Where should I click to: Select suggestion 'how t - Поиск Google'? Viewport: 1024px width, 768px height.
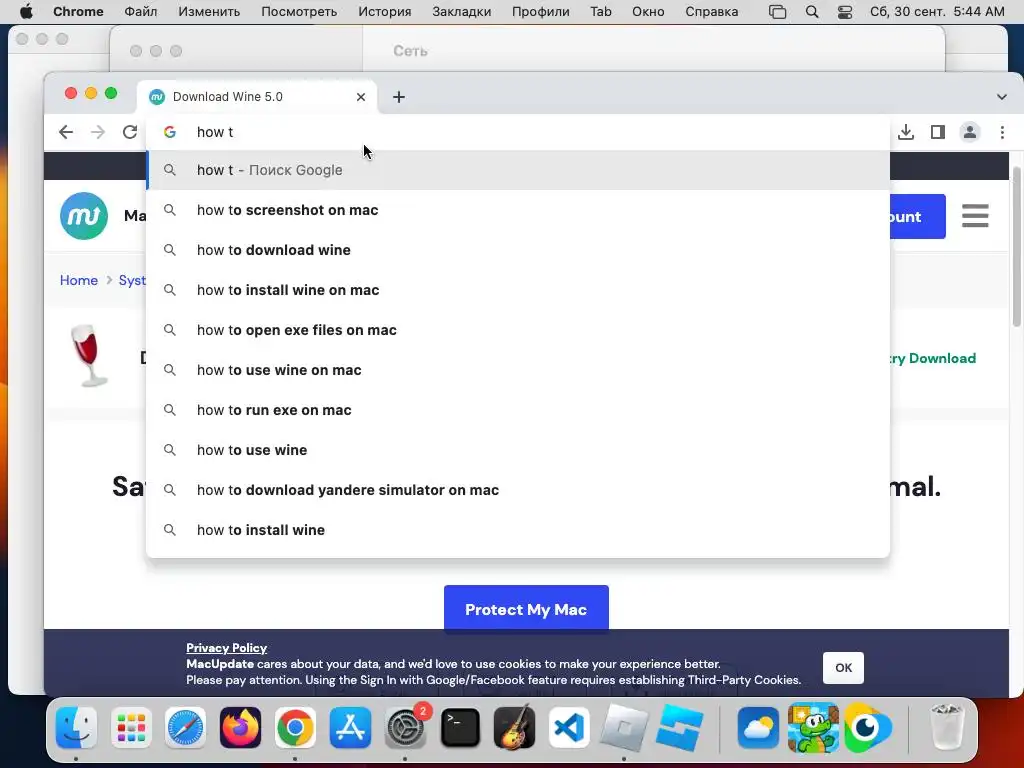click(x=518, y=170)
